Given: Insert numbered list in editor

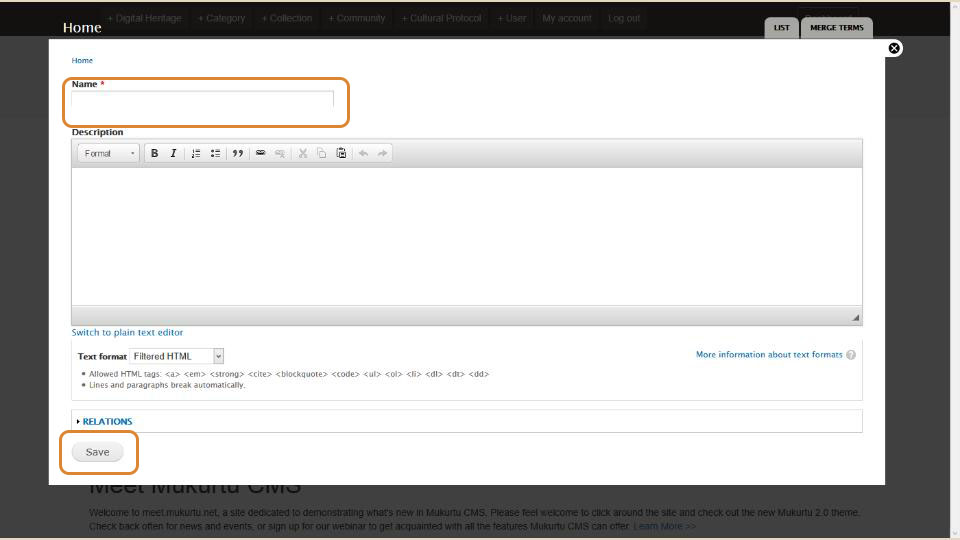Looking at the screenshot, I should tap(196, 153).
